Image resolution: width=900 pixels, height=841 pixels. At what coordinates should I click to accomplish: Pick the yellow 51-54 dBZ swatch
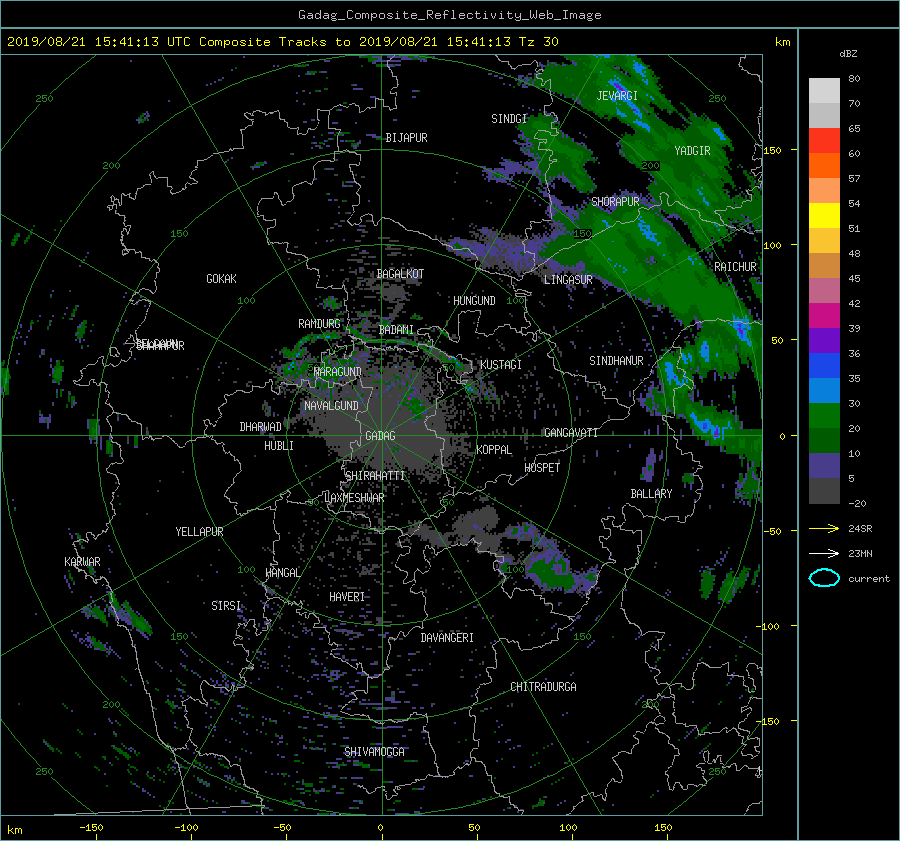824,216
